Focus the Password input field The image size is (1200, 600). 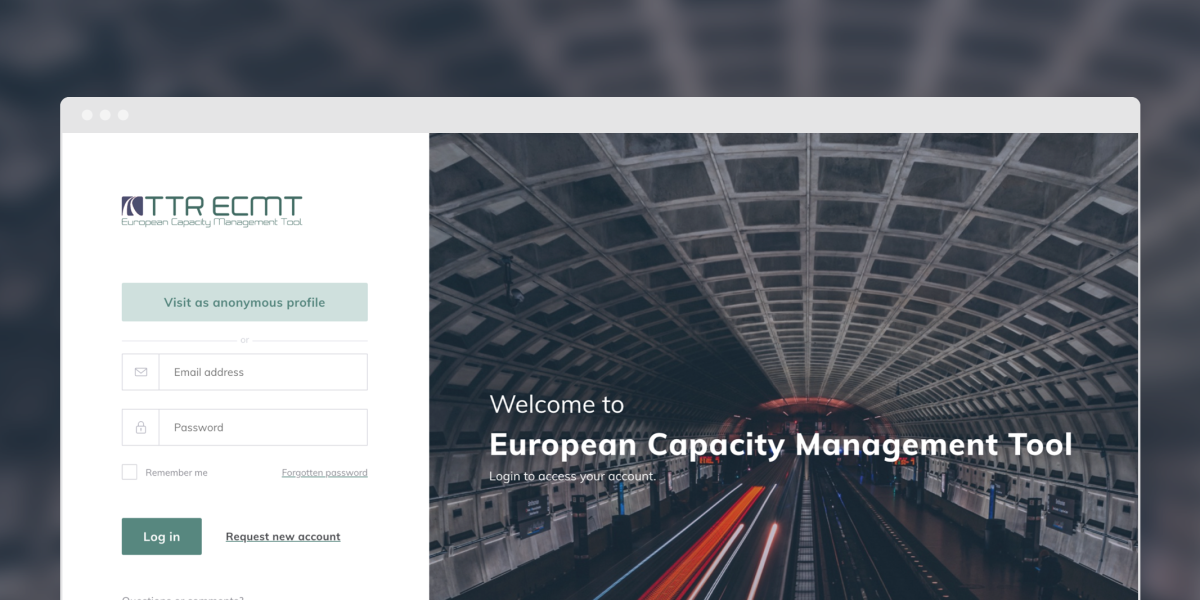(245, 427)
